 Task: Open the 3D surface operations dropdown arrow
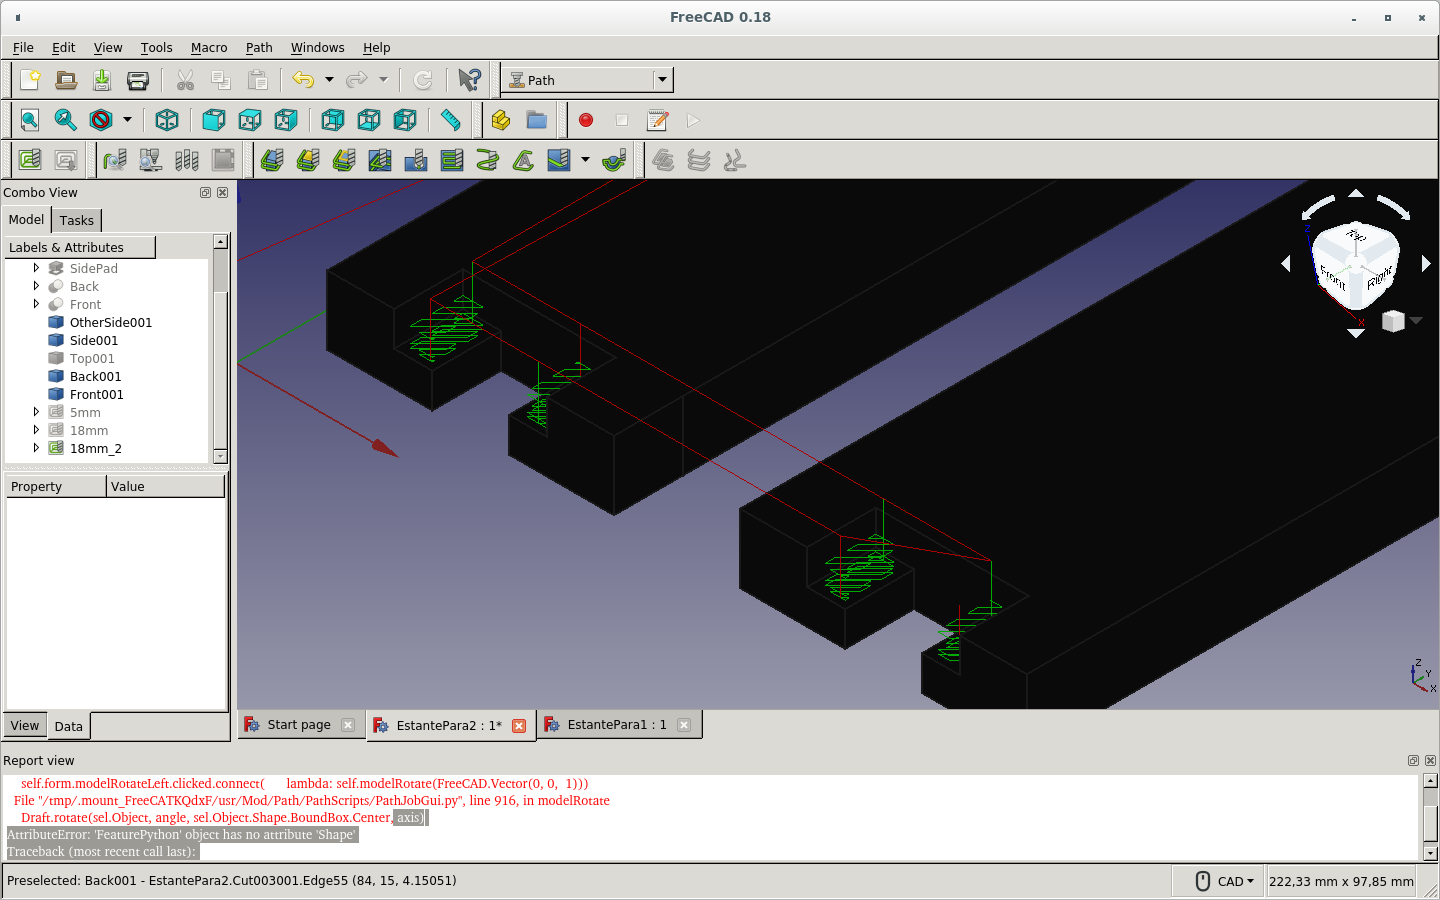click(x=585, y=160)
